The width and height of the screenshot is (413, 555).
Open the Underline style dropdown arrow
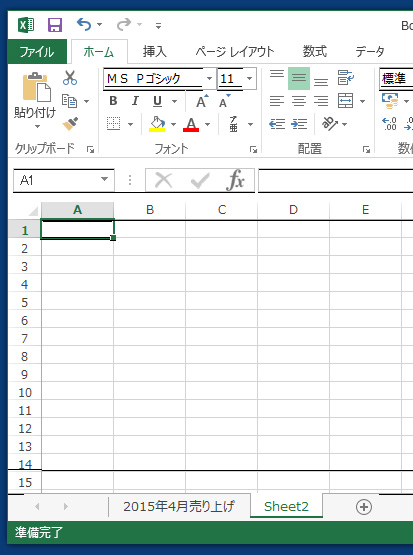tap(174, 102)
